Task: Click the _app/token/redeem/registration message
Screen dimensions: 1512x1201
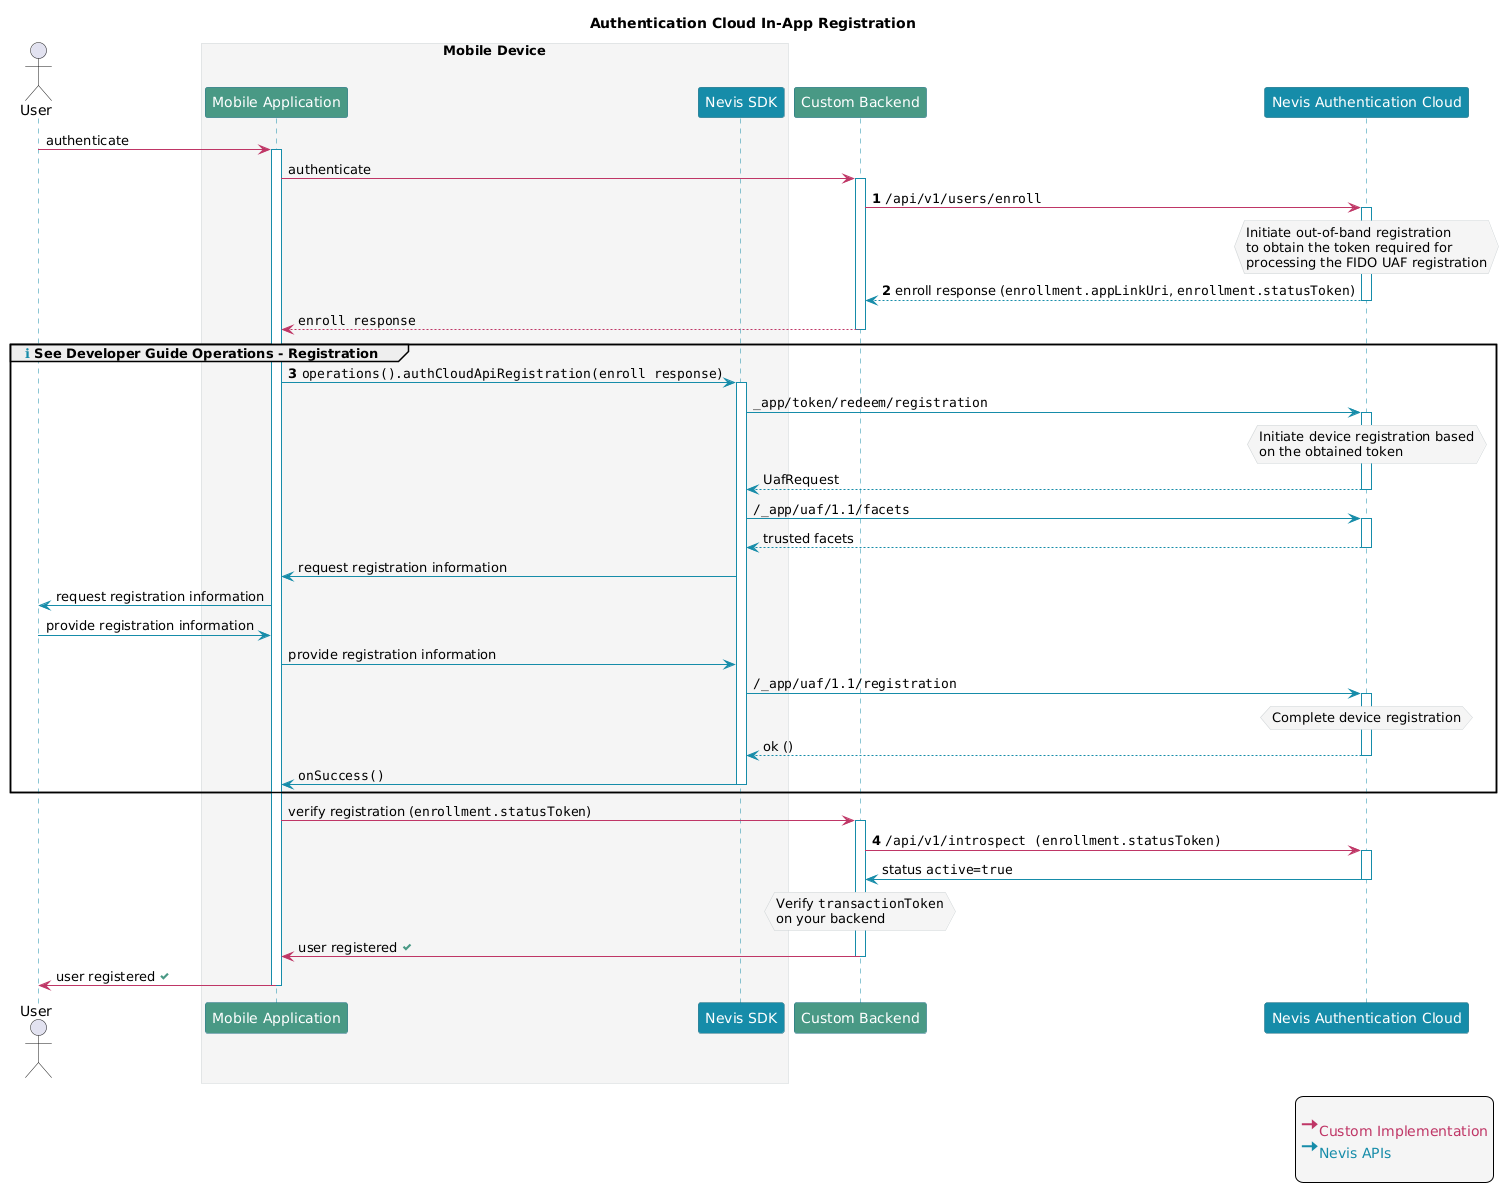Action: pyautogui.click(x=870, y=403)
